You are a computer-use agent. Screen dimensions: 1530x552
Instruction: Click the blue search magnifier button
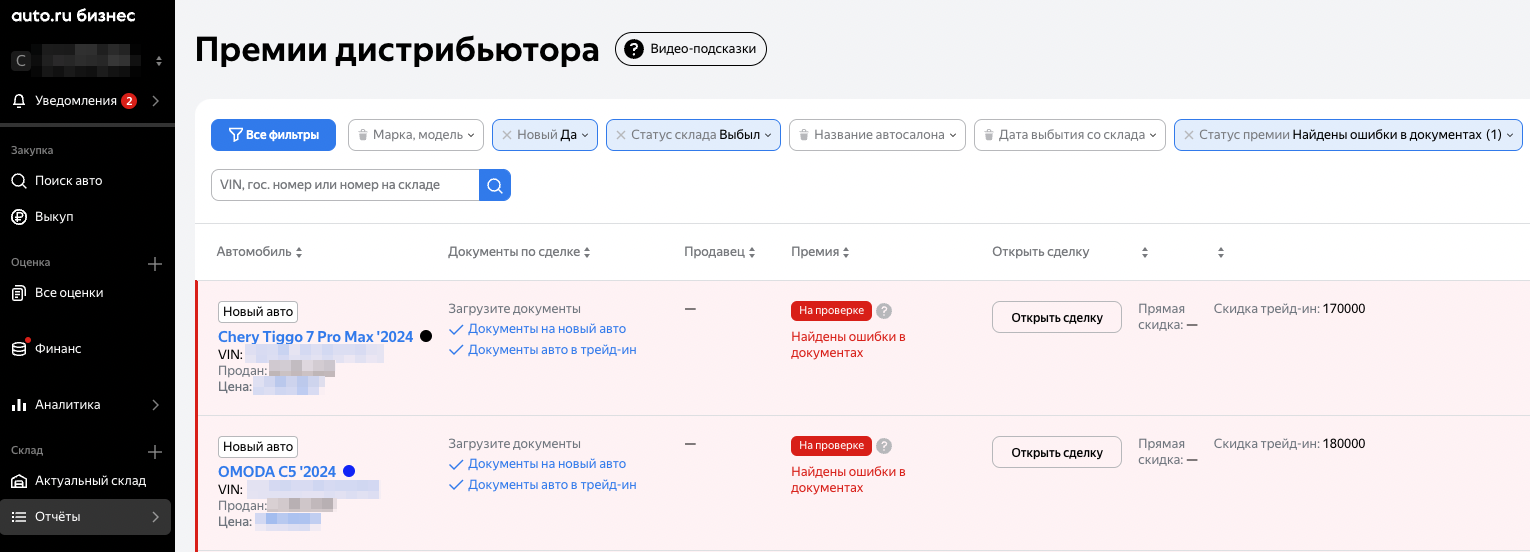pyautogui.click(x=495, y=184)
